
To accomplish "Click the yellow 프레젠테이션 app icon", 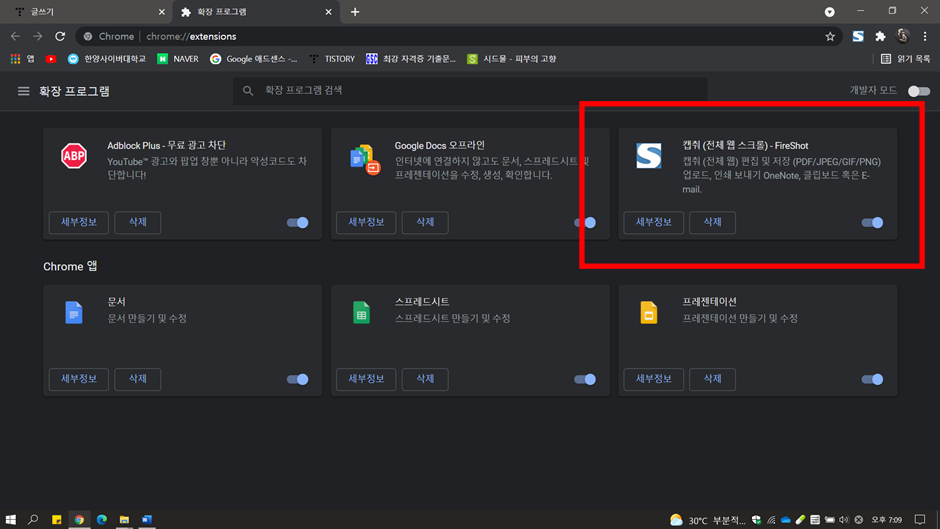I will coord(649,312).
